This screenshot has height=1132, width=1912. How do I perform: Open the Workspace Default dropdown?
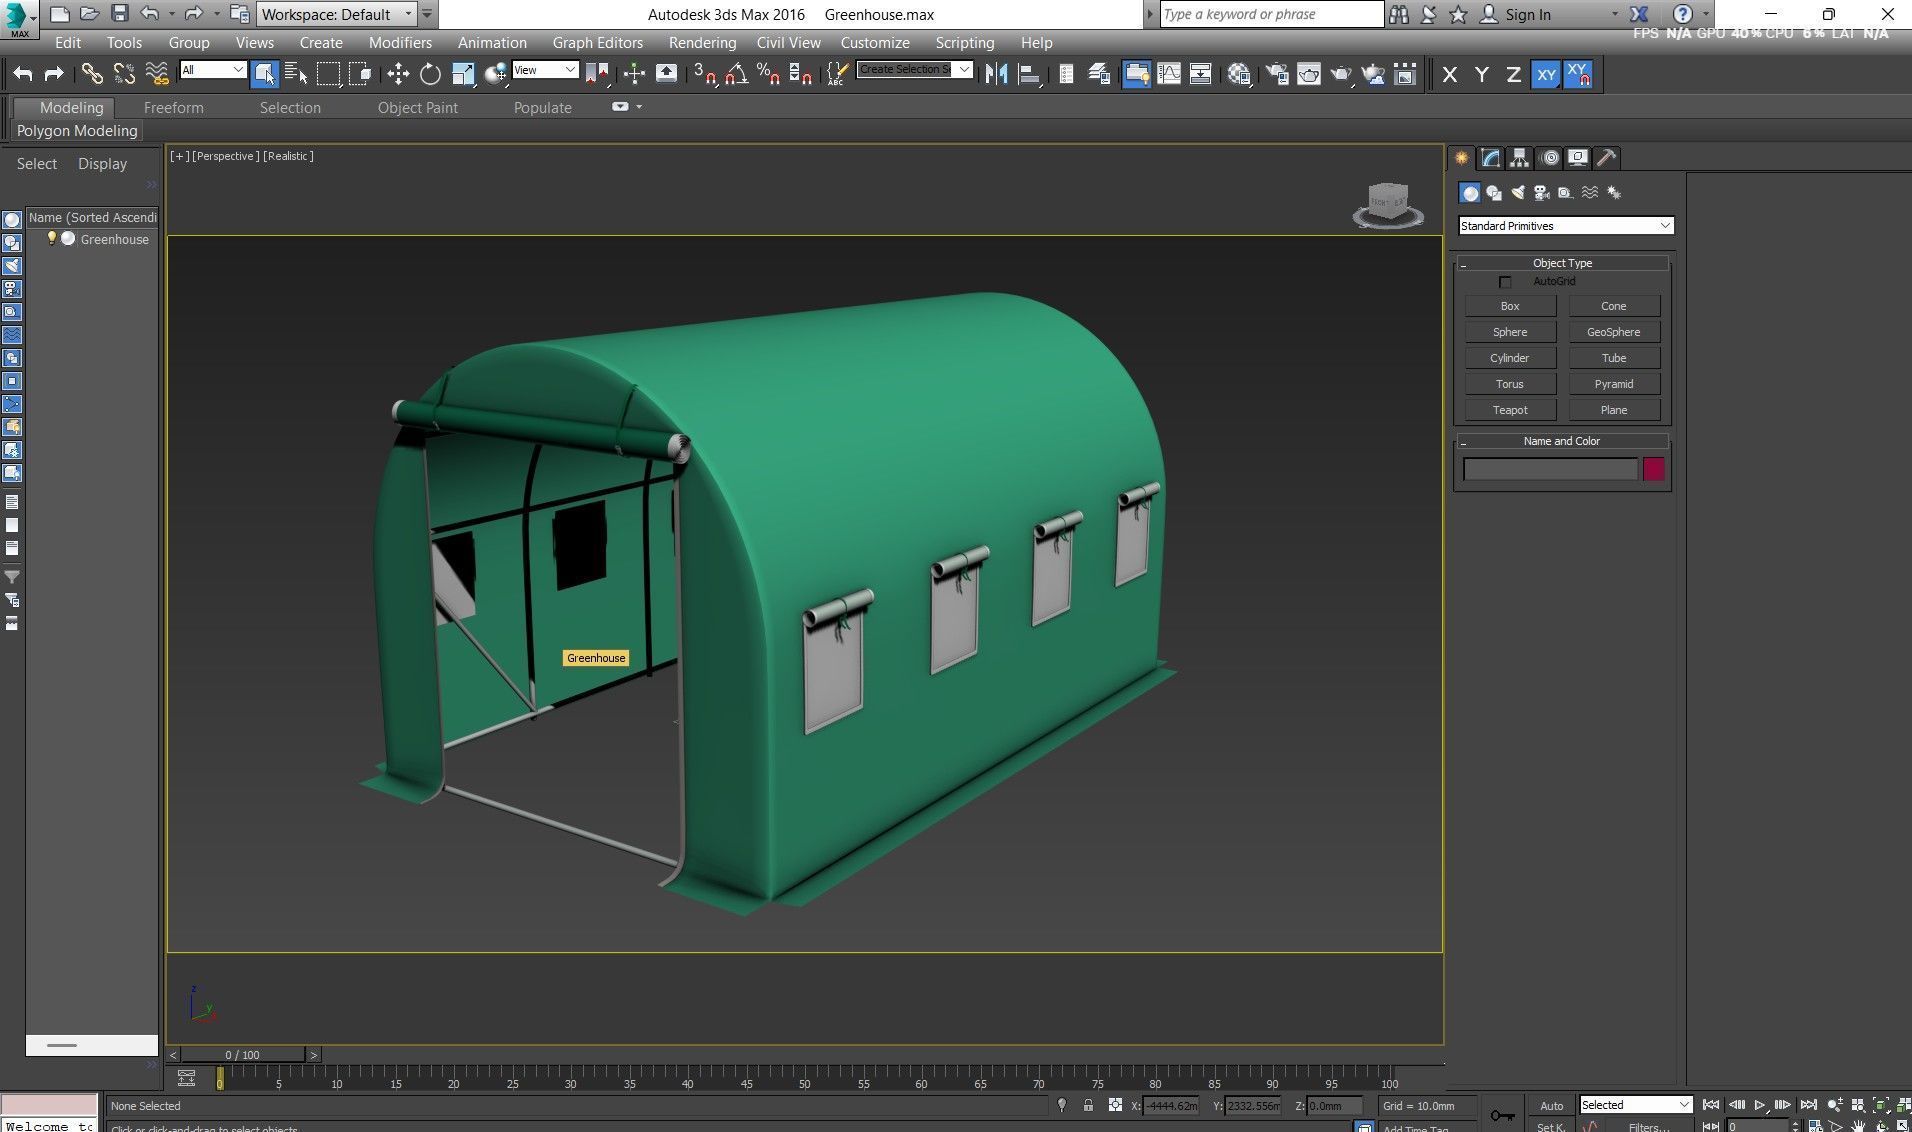tap(337, 14)
